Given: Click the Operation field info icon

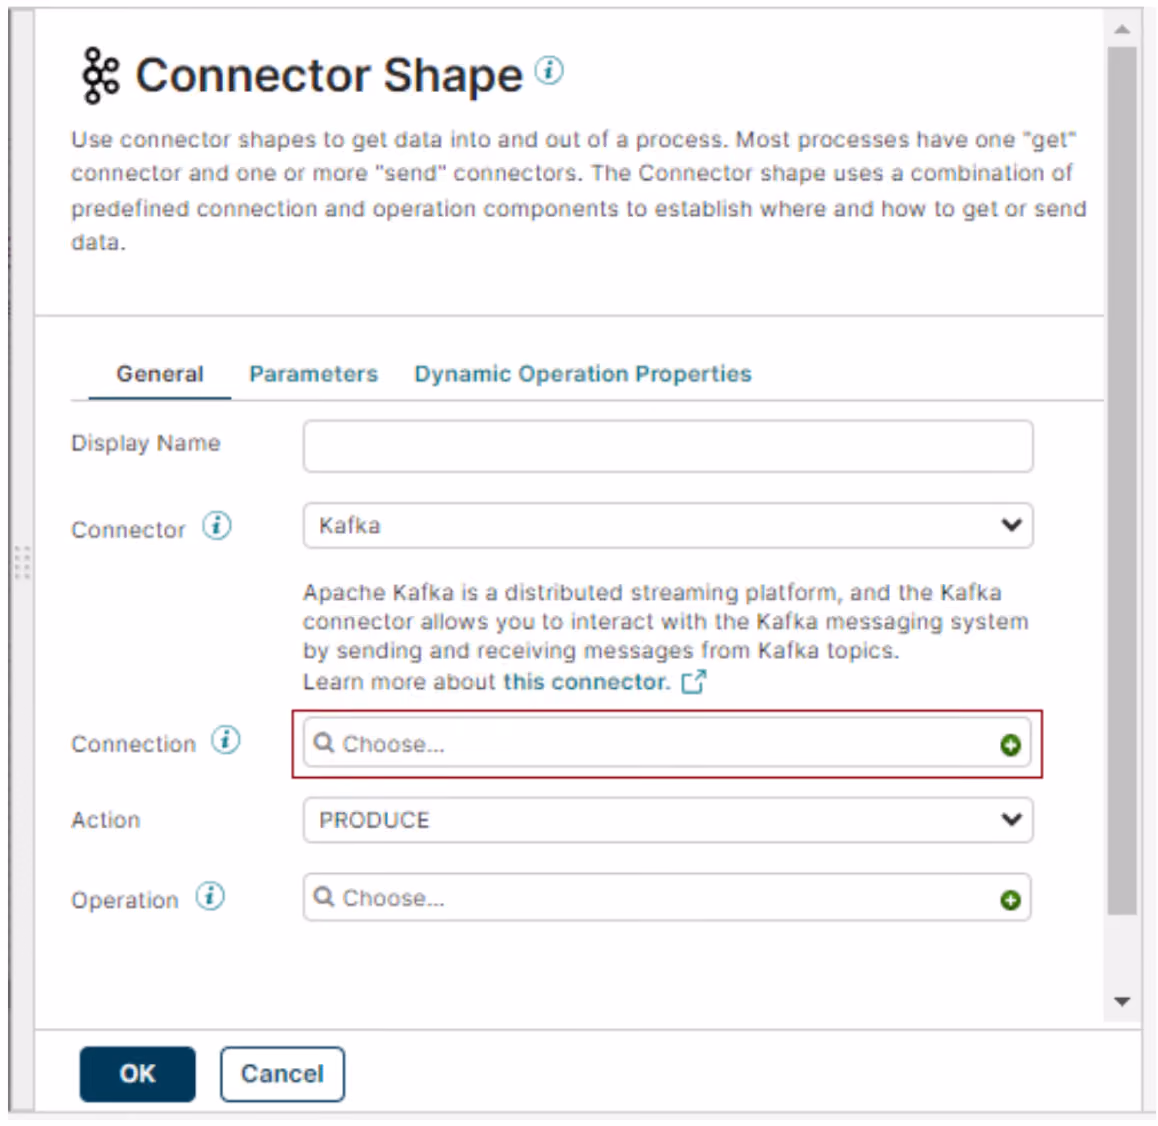Looking at the screenshot, I should [x=210, y=896].
